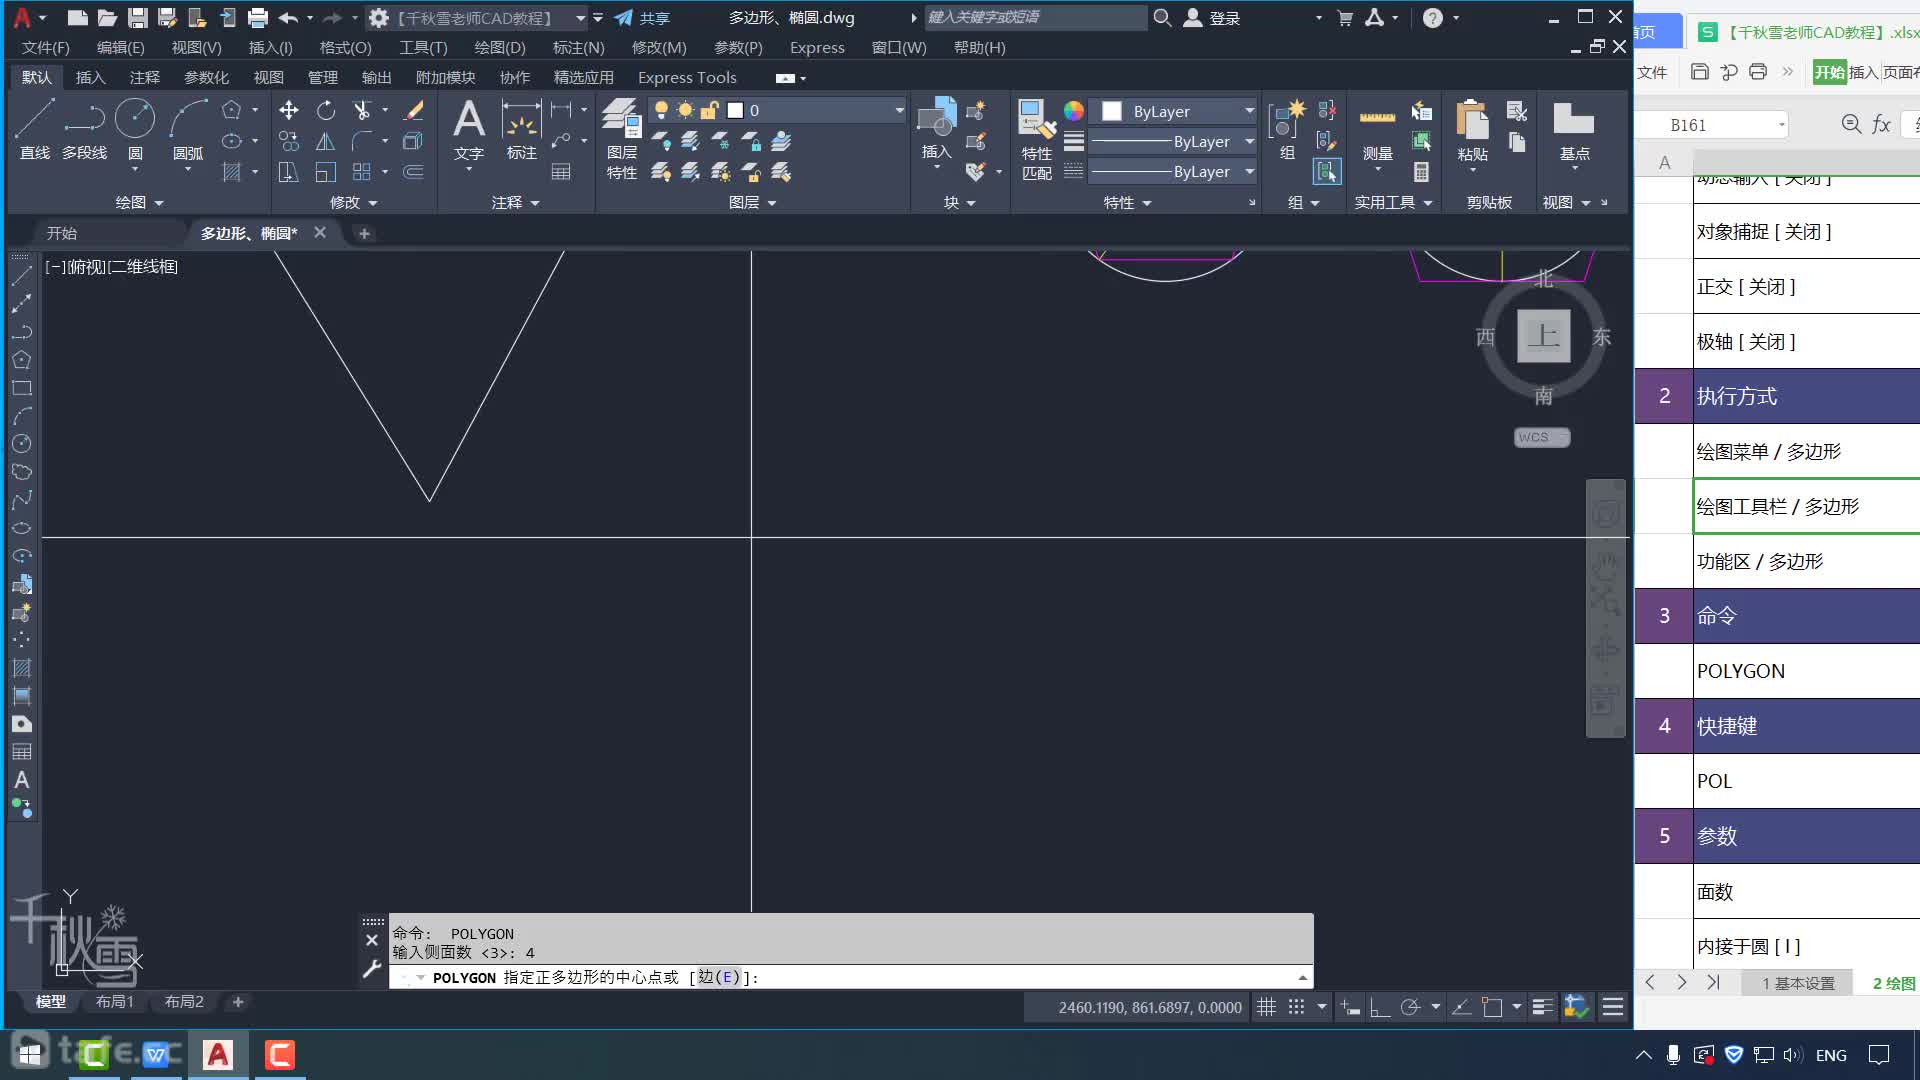1920x1080 pixels.
Task: Toggle the layer lock padlock in the layer dropdown
Action: click(709, 110)
